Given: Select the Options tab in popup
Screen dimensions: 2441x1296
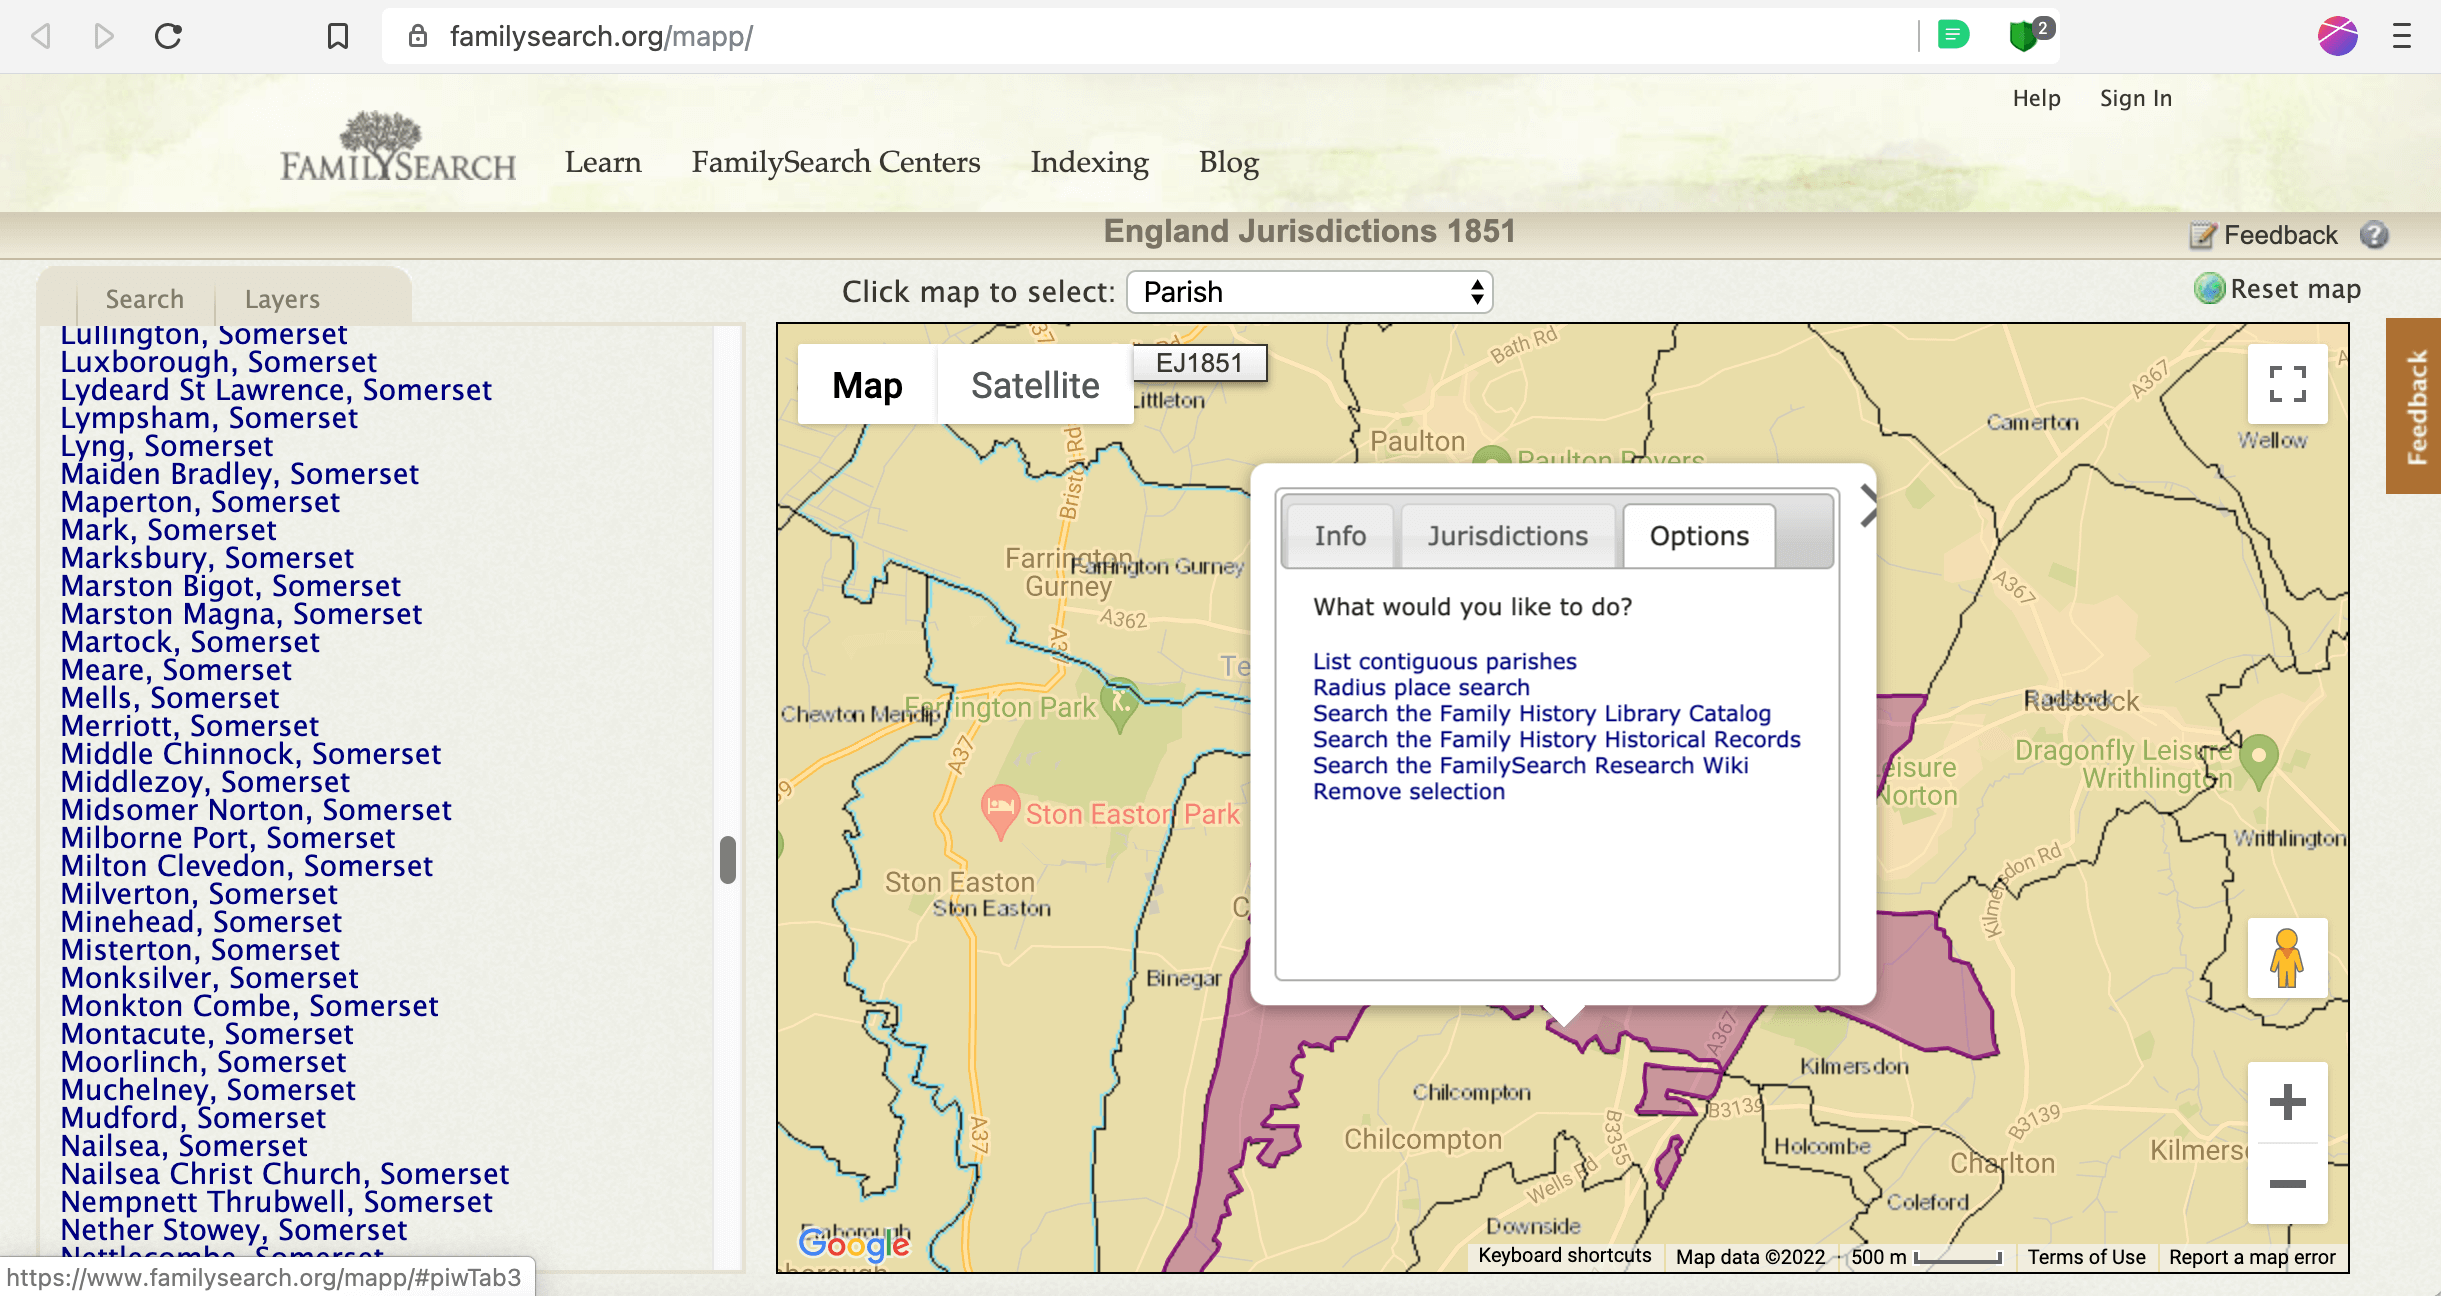Looking at the screenshot, I should tap(1699, 536).
